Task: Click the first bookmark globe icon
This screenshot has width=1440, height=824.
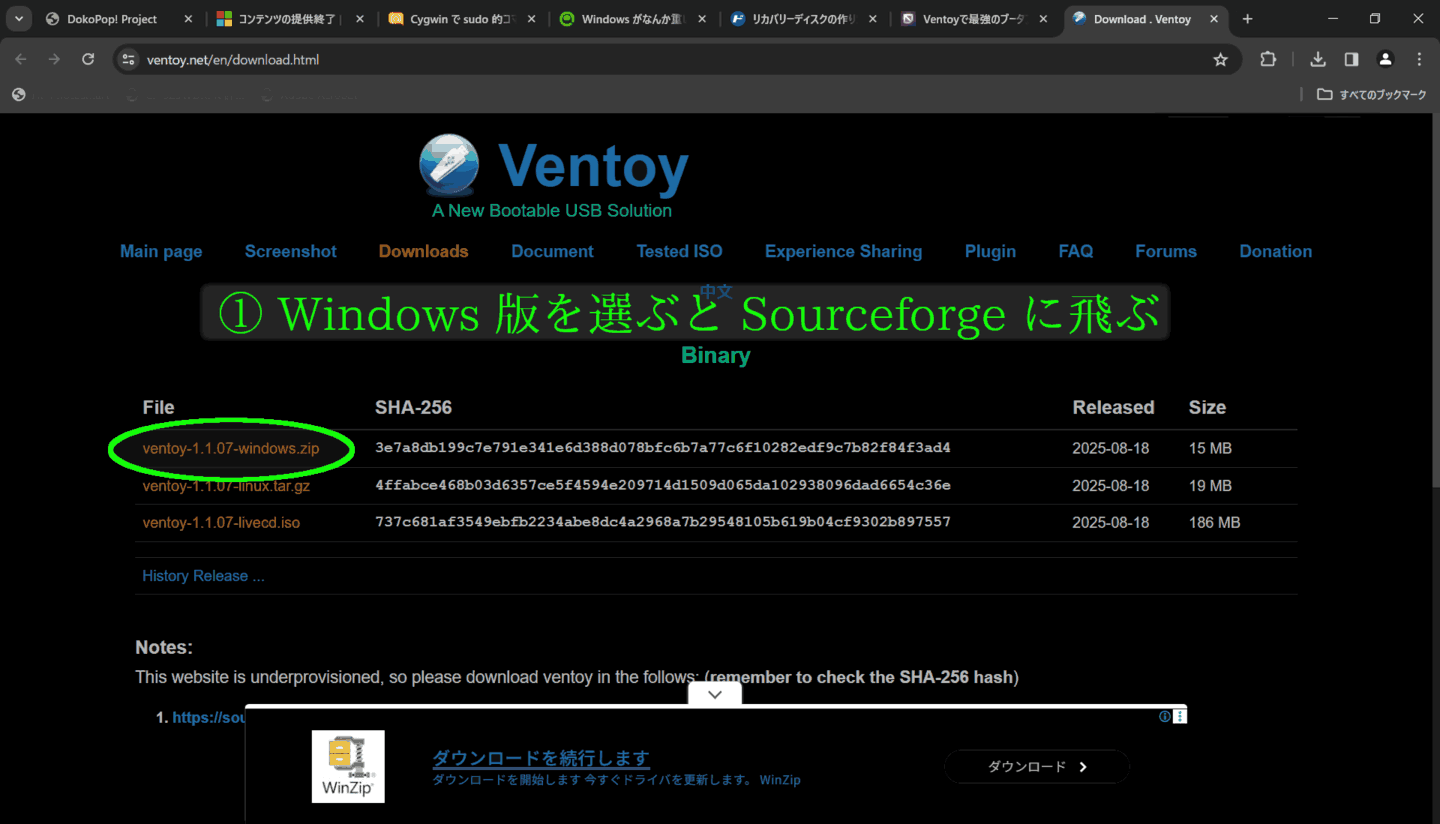Action: tap(18, 94)
